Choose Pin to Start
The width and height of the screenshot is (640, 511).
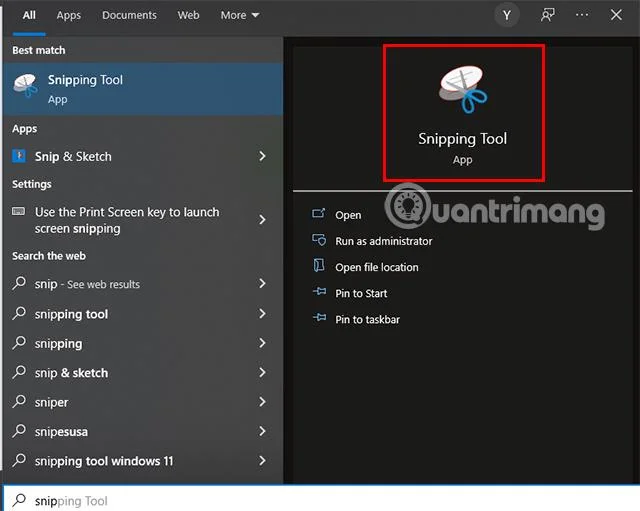tap(361, 293)
